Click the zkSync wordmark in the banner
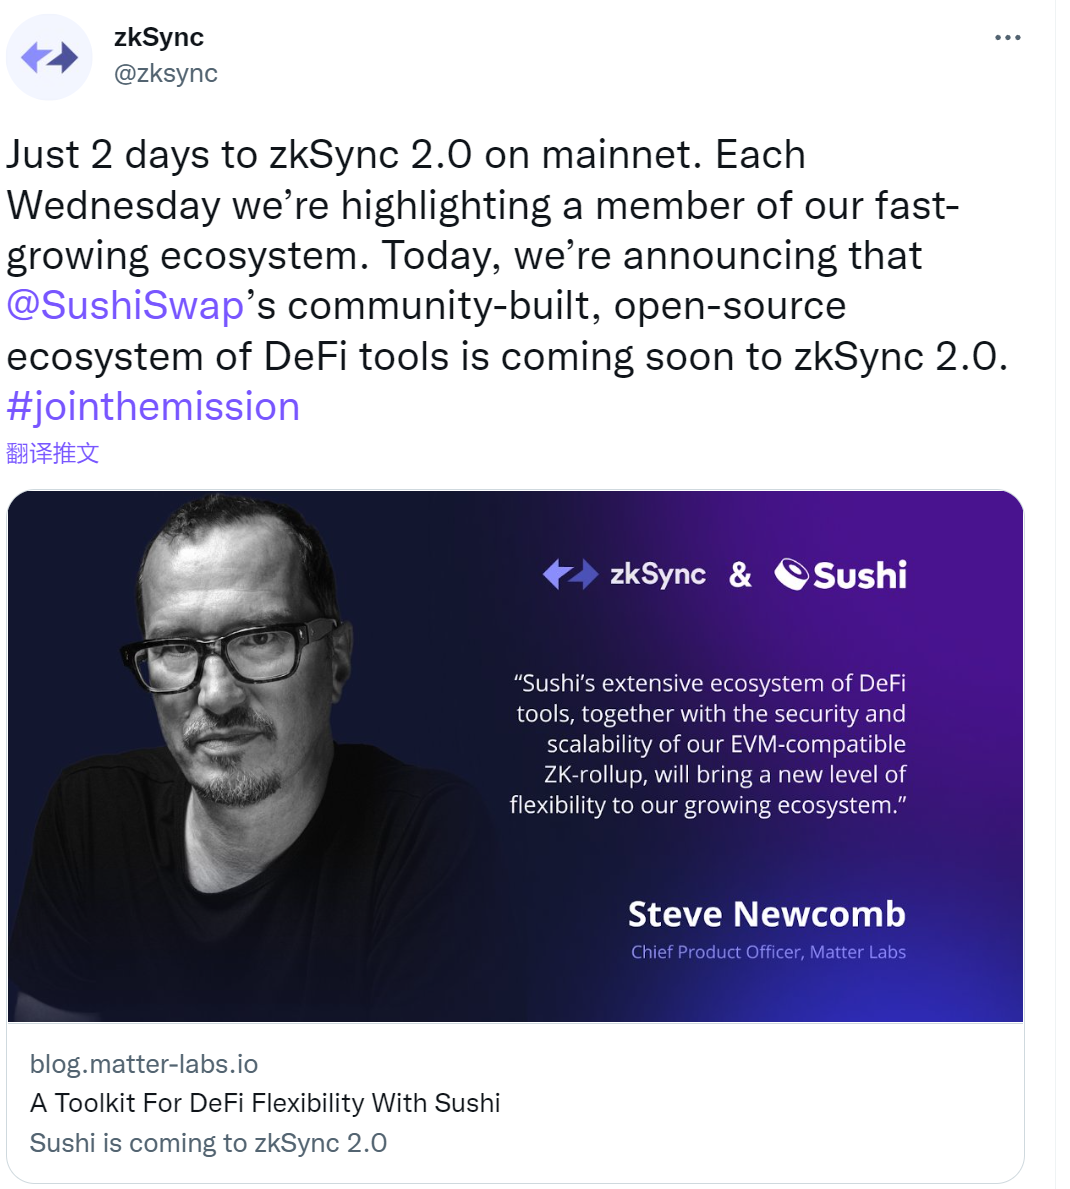Viewport: 1070px width, 1189px height. (657, 574)
